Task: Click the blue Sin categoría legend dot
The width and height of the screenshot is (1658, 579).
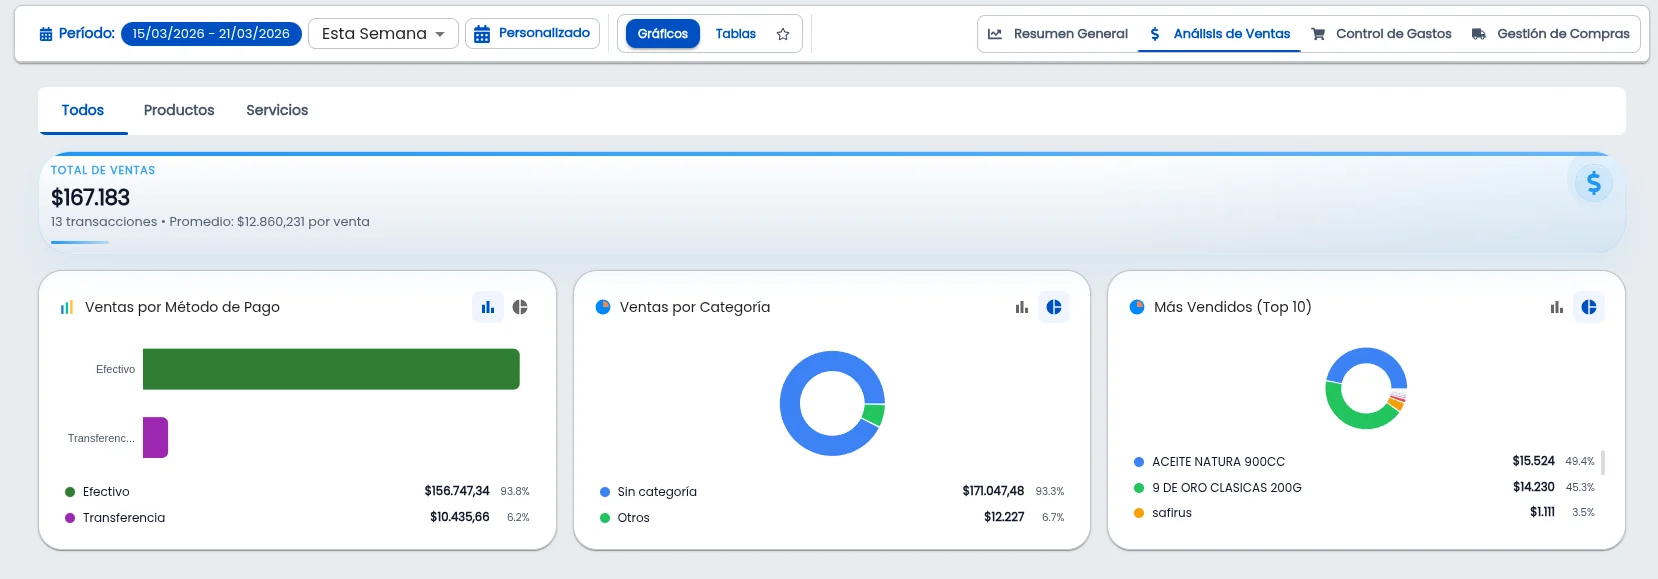Action: tap(605, 492)
